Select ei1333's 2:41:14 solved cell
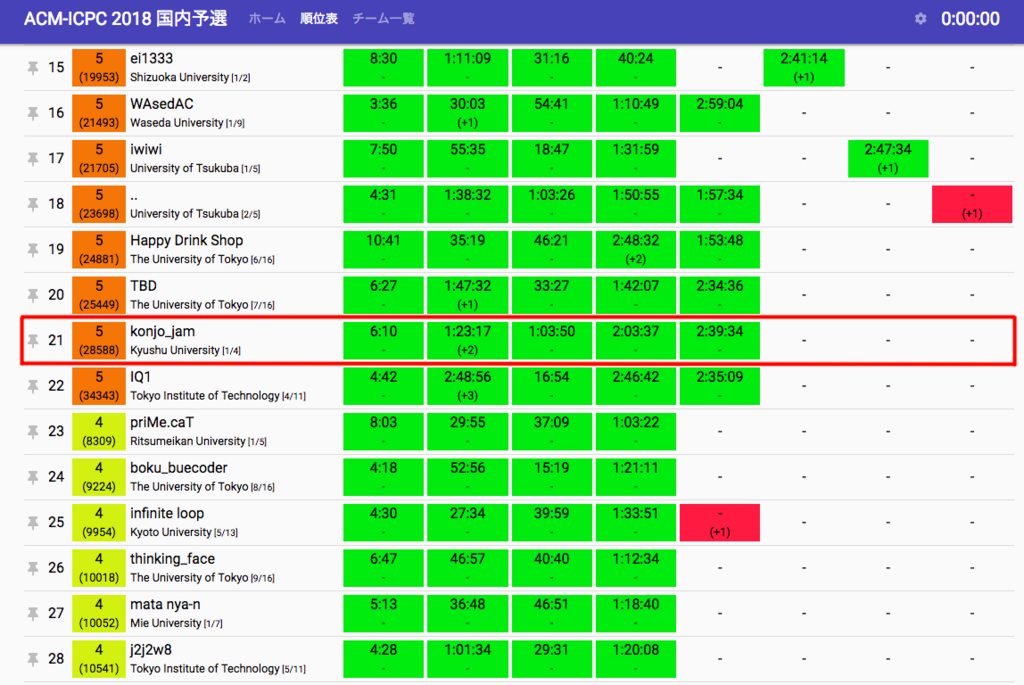 (804, 67)
